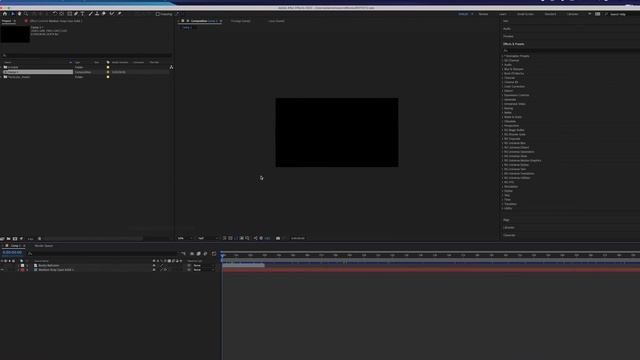Toggle visibility eye of second timeline layer
Viewport: 640px width, 360px height.
pyautogui.click(x=2, y=270)
